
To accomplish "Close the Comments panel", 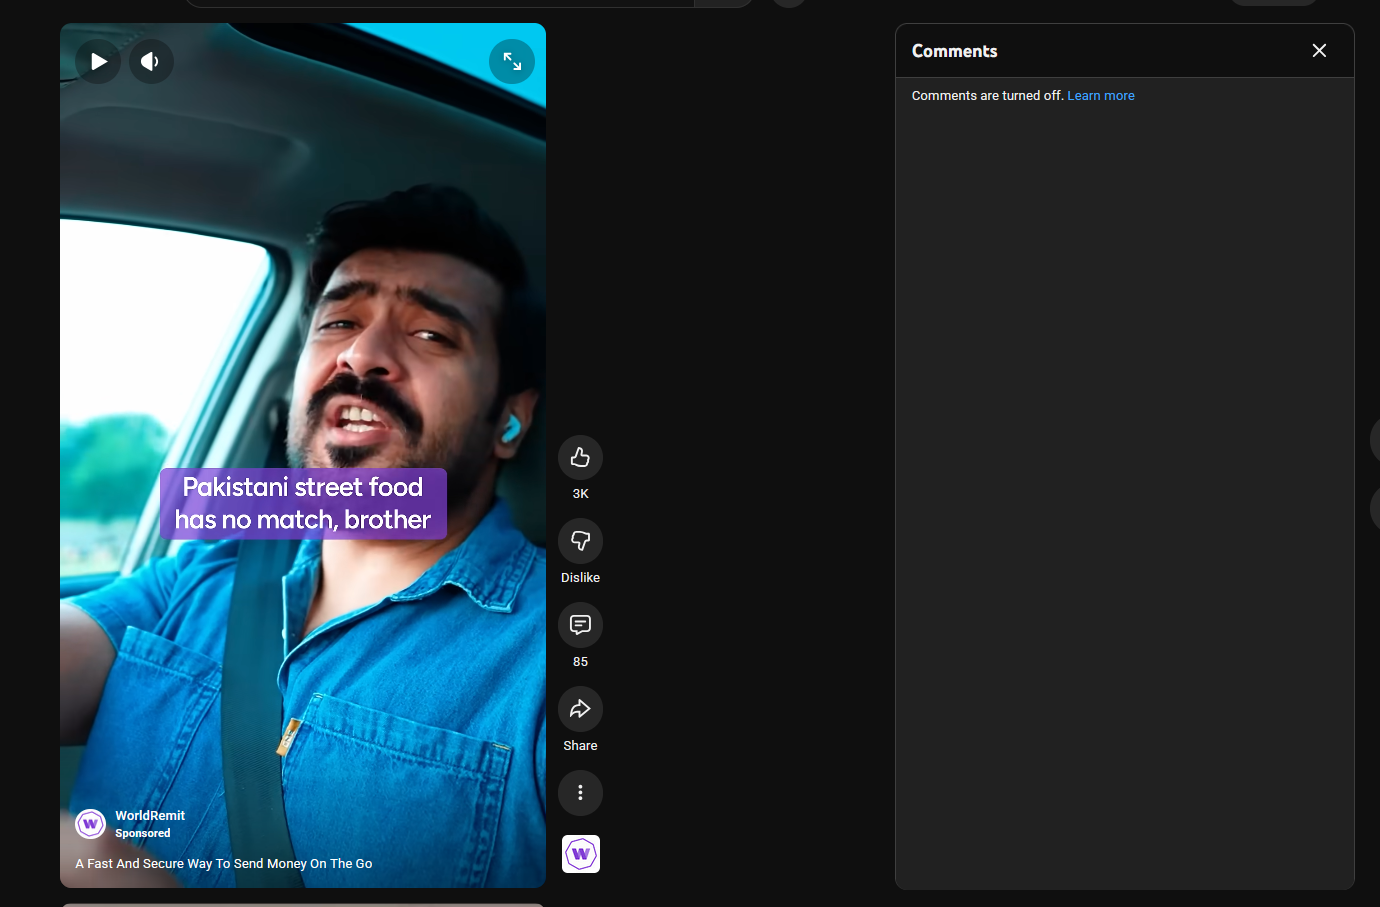I will coord(1319,51).
